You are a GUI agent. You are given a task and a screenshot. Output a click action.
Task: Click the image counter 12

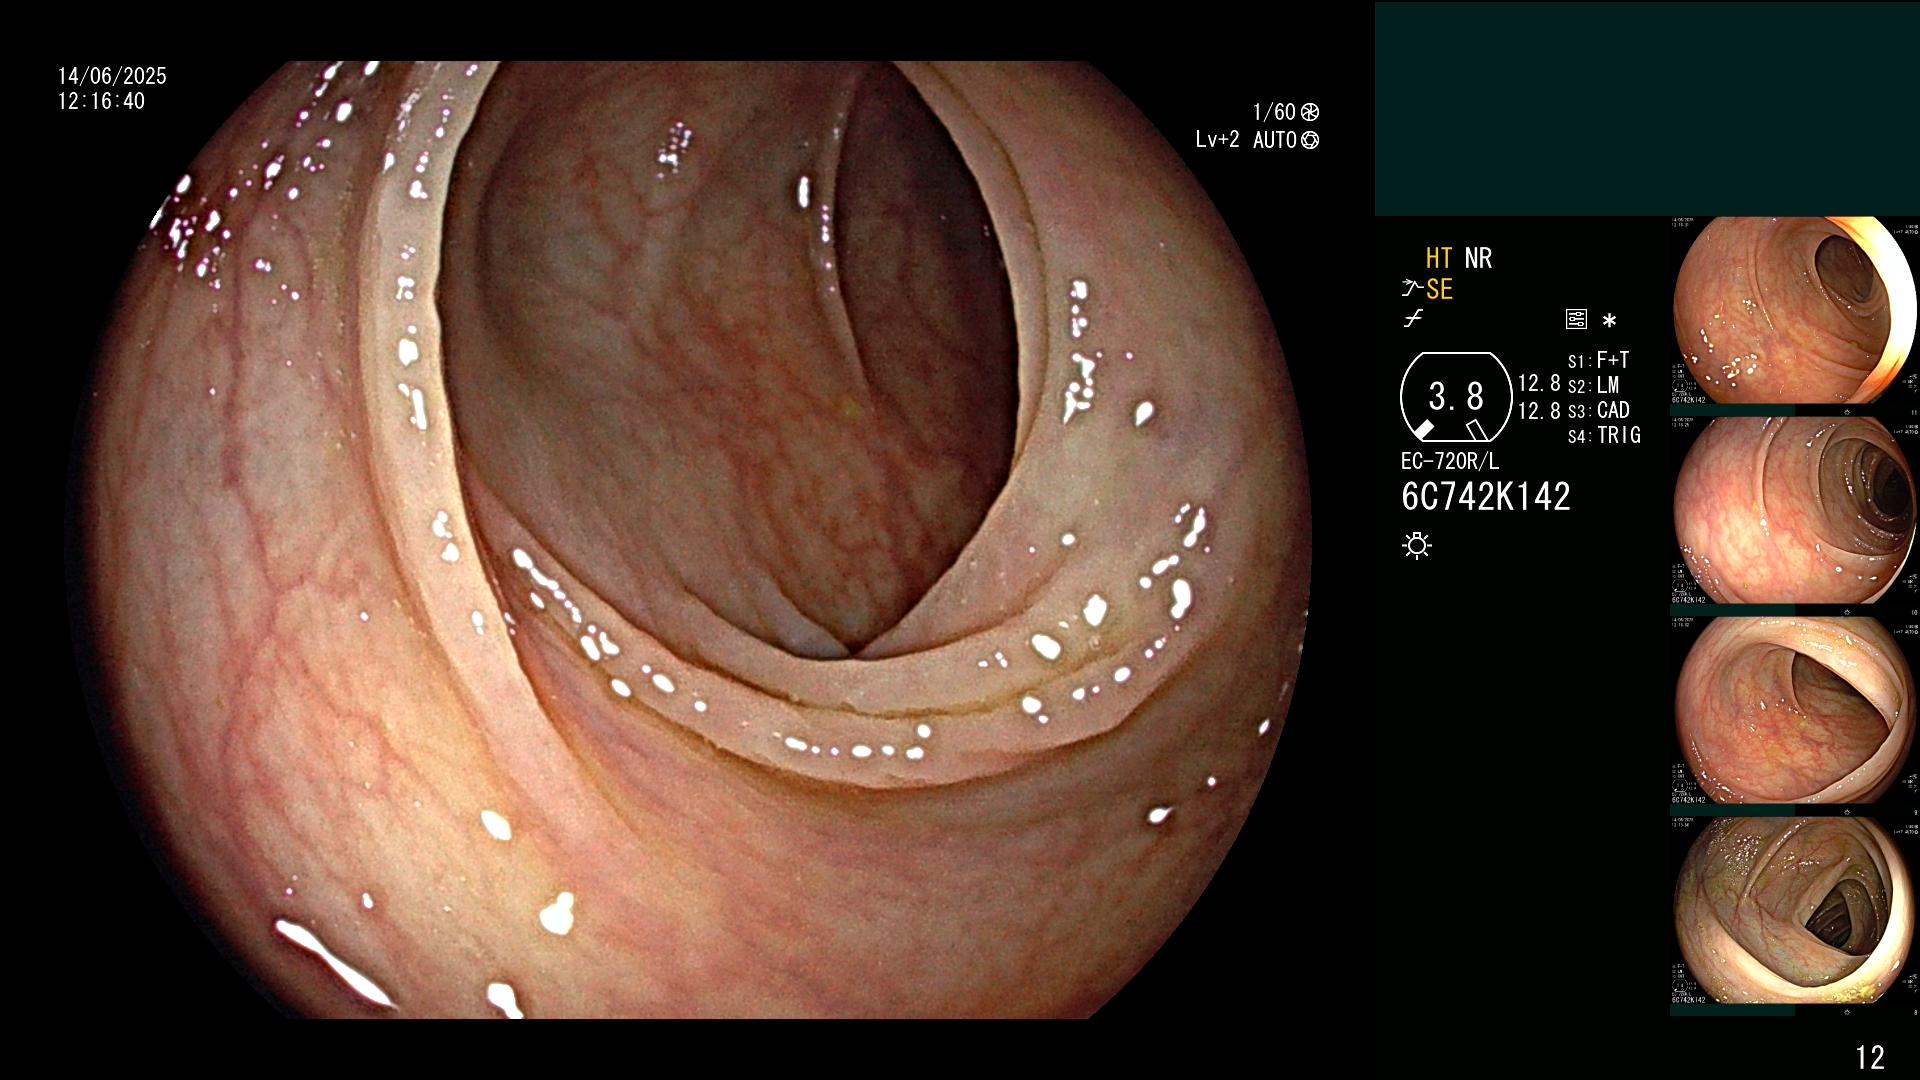tap(1870, 1057)
